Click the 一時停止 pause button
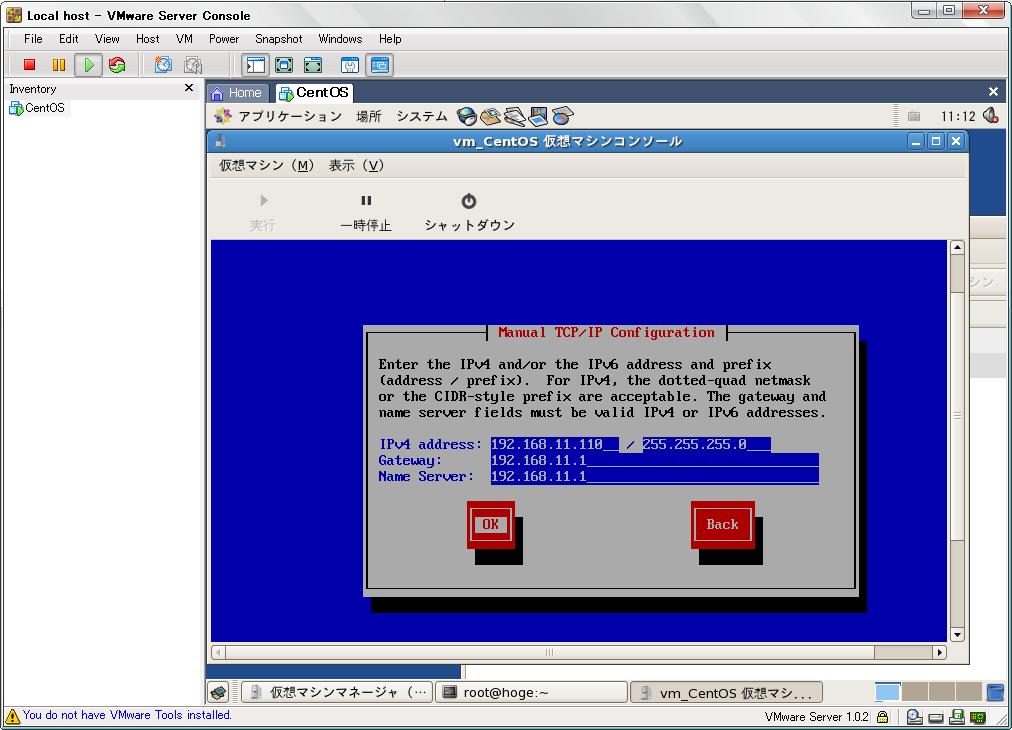The height and width of the screenshot is (730, 1012). click(366, 212)
